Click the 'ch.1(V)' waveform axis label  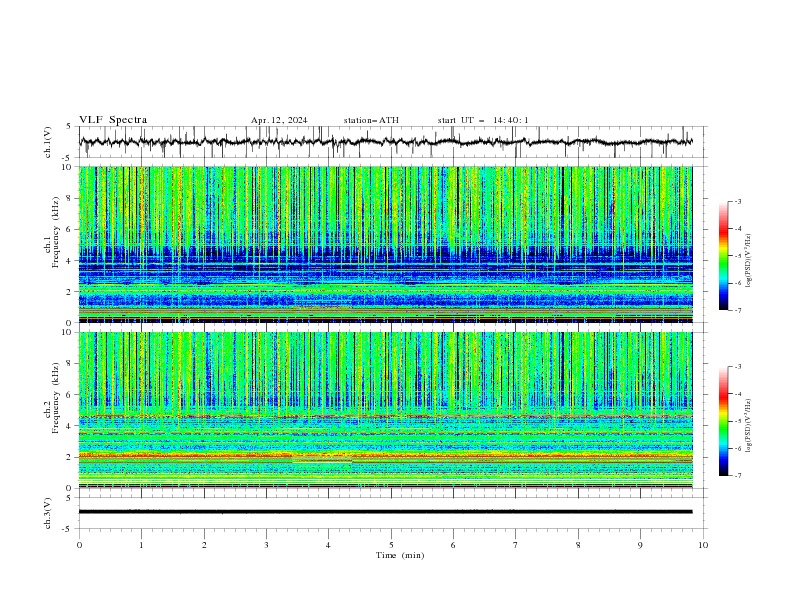tap(48, 142)
